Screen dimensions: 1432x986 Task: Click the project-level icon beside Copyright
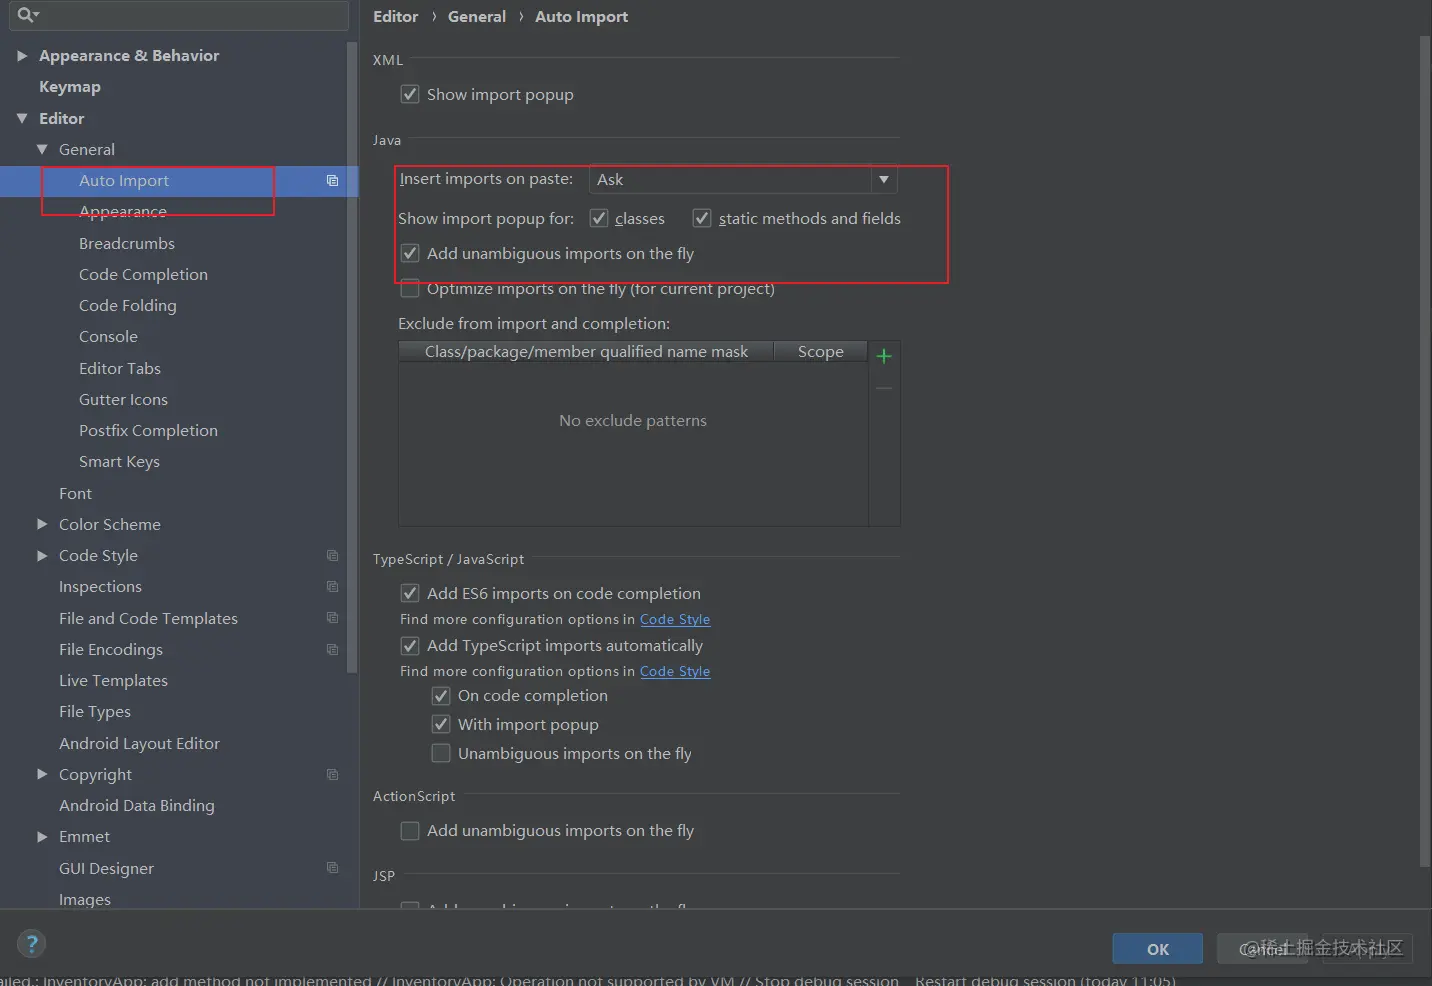coord(332,774)
